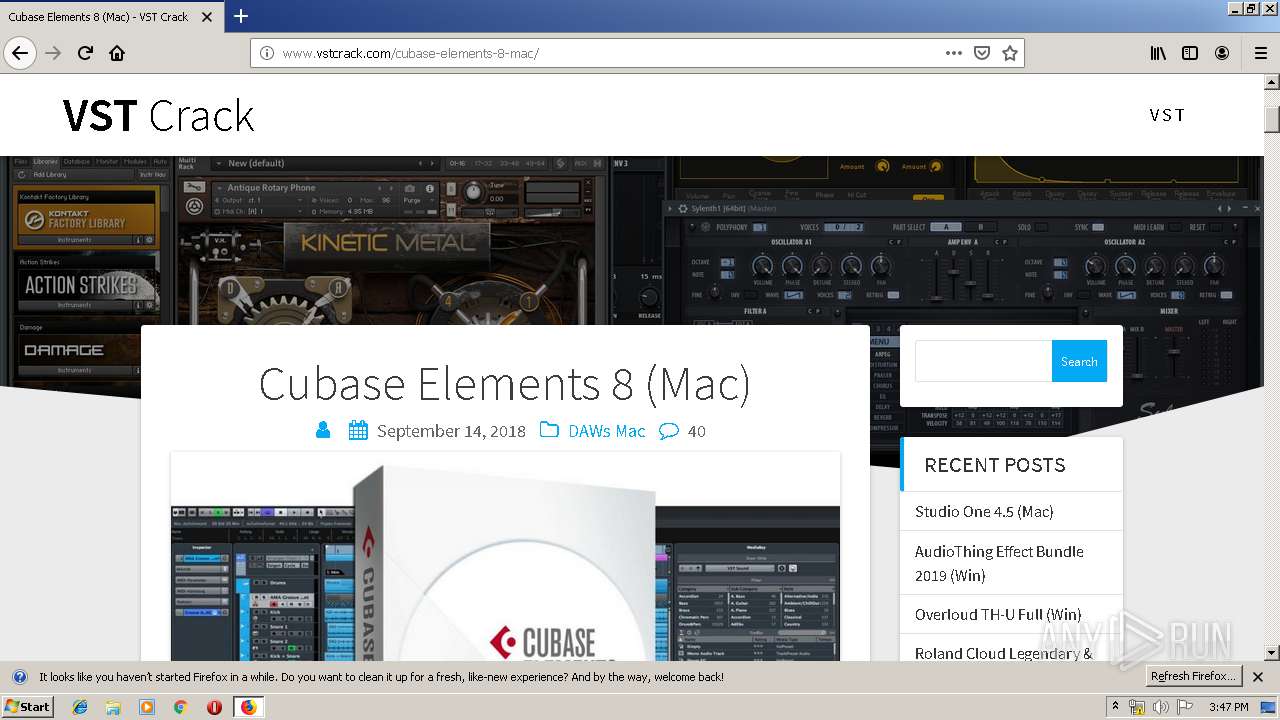Open the 40 comments link
Image resolution: width=1280 pixels, height=720 pixels.
click(x=697, y=431)
